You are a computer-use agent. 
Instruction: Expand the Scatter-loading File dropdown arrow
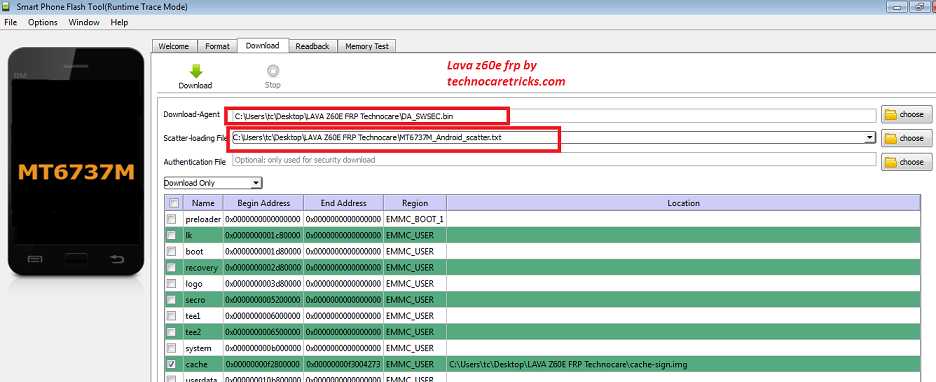(870, 138)
